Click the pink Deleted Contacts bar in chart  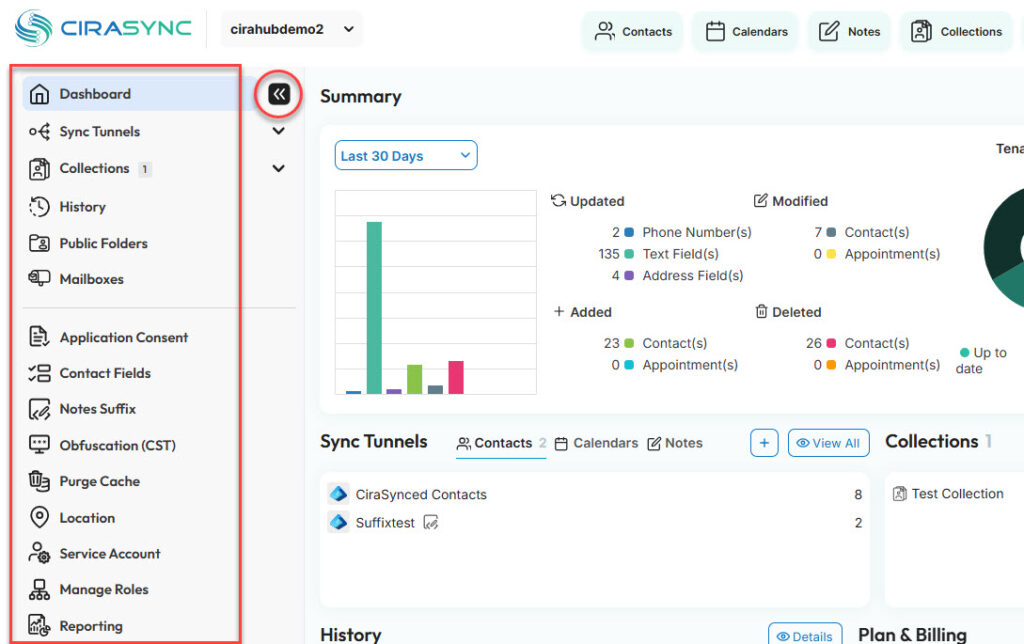point(456,377)
